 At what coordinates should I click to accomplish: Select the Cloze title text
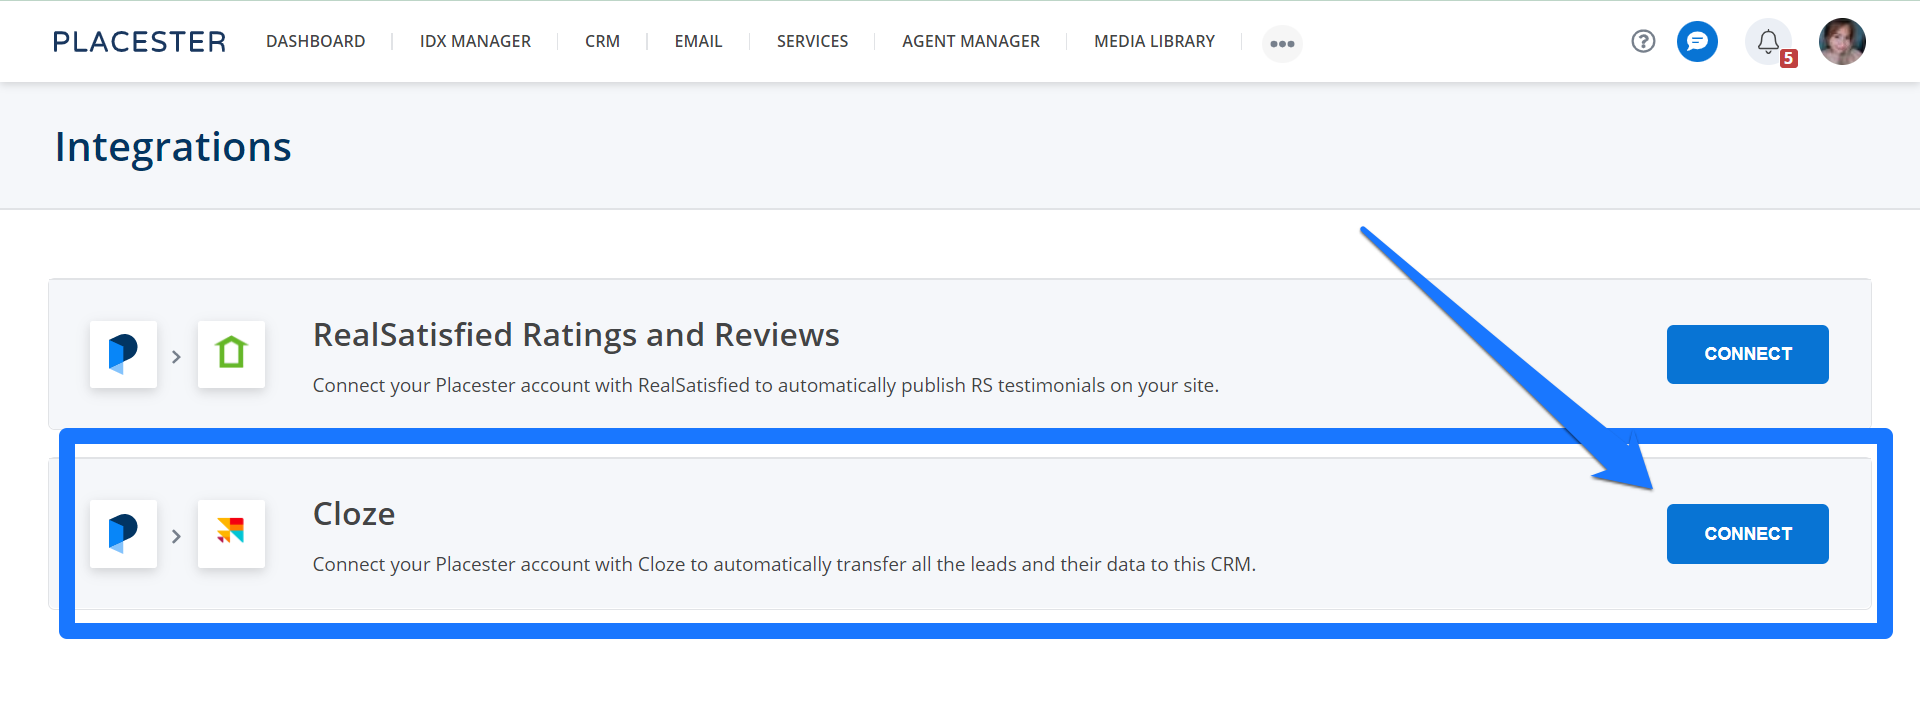tap(354, 514)
